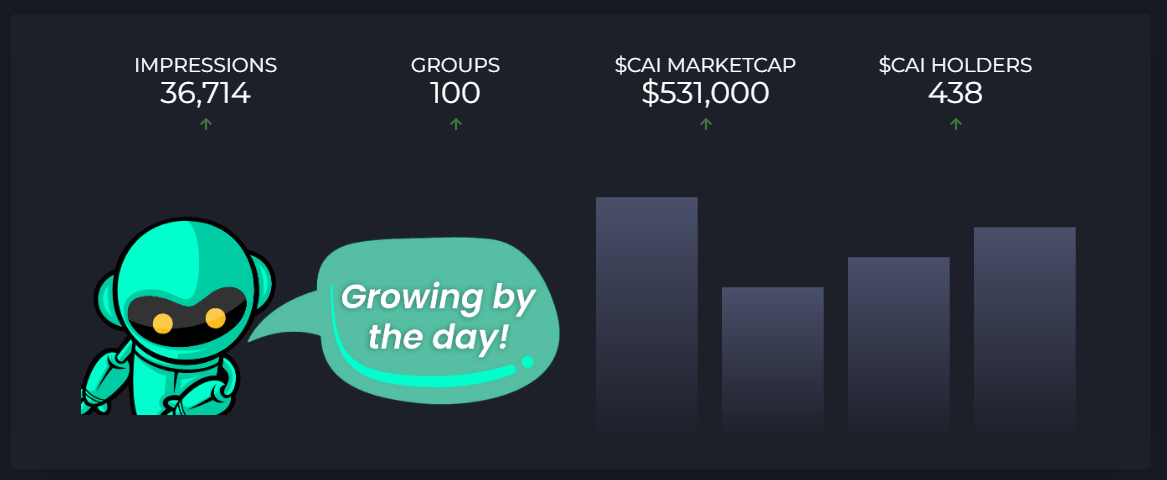Screen dimensions: 1167x480
Task: Click the up arrow below $CAI Marketcap
Action: 706,124
